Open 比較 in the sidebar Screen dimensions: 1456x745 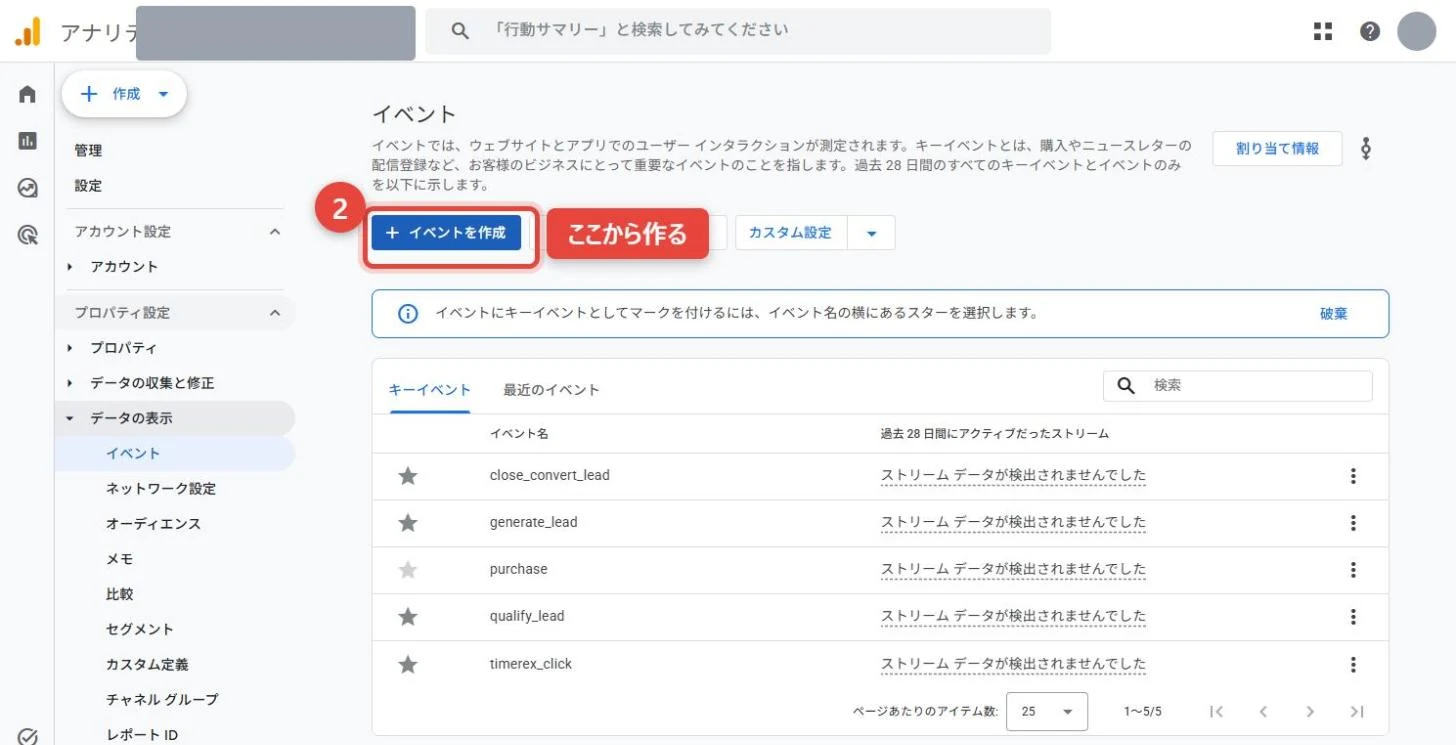pyautogui.click(x=119, y=594)
